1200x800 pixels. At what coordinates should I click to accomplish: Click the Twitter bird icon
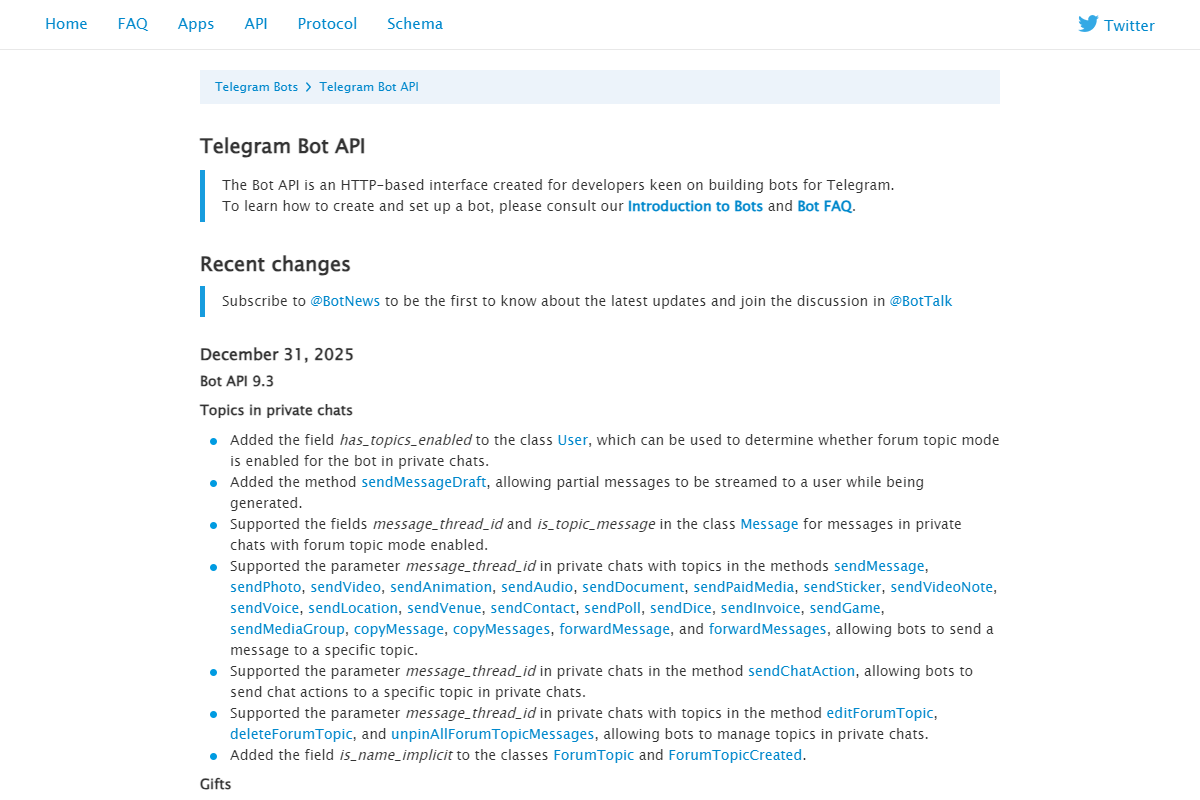[1086, 23]
